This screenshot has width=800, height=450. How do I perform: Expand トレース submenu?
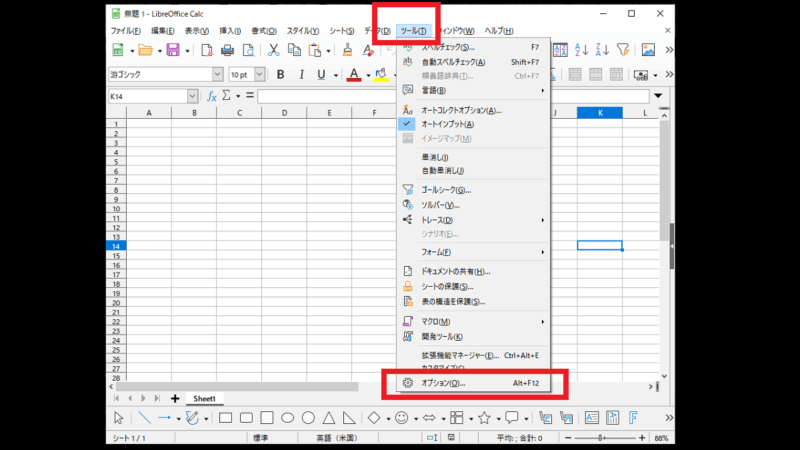(x=473, y=220)
